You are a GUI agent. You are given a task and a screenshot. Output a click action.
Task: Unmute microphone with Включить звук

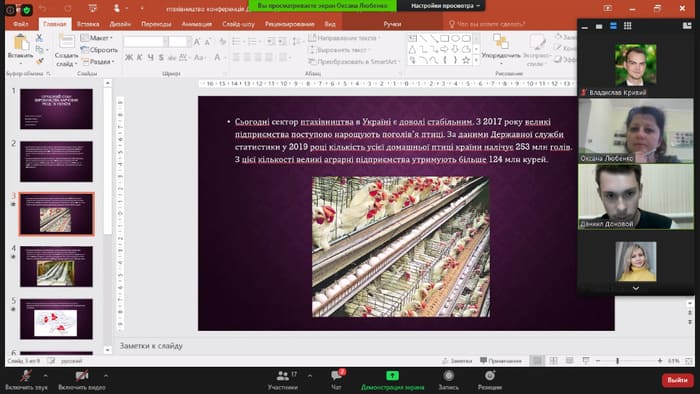tap(26, 380)
